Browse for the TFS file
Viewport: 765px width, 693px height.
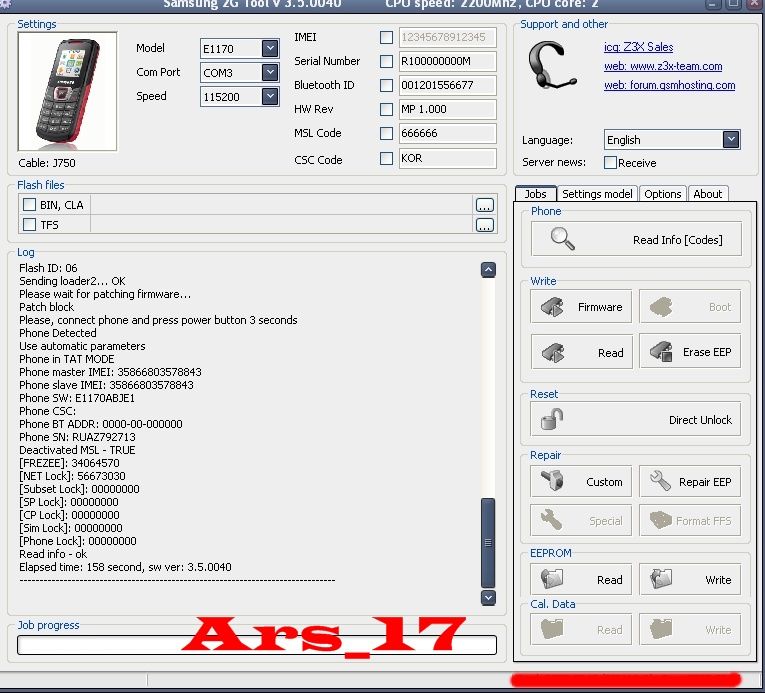484,225
